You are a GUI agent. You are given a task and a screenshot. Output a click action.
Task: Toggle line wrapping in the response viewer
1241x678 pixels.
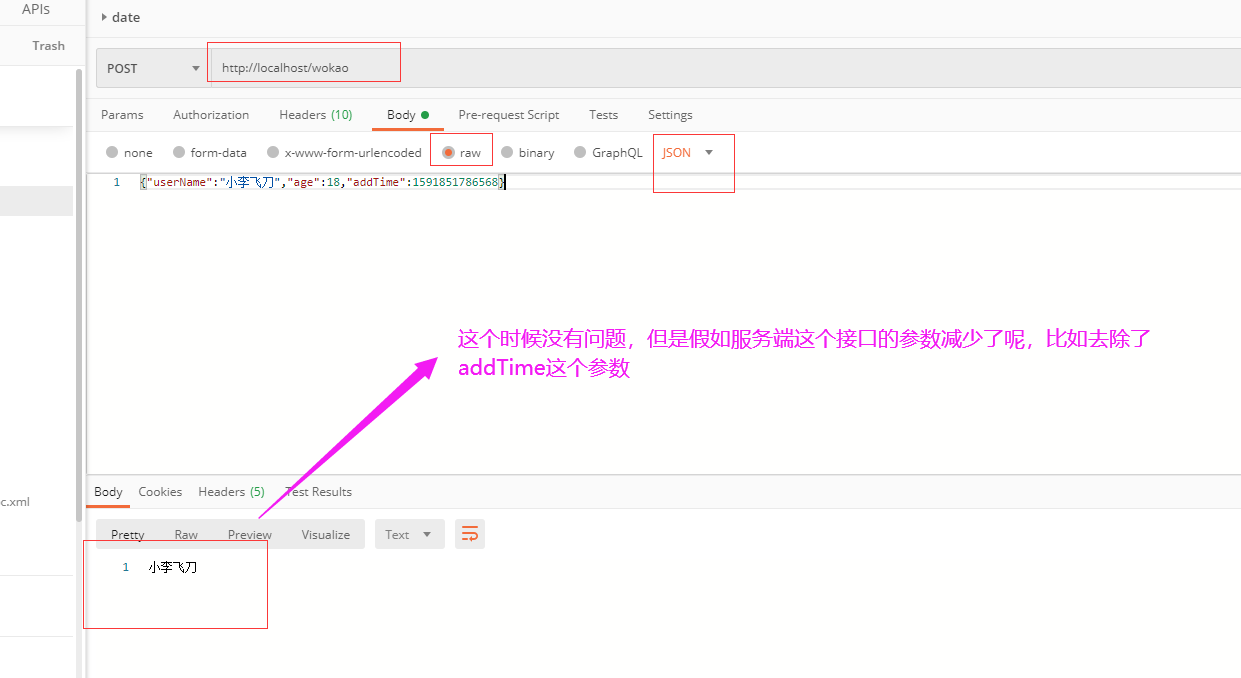(x=469, y=533)
